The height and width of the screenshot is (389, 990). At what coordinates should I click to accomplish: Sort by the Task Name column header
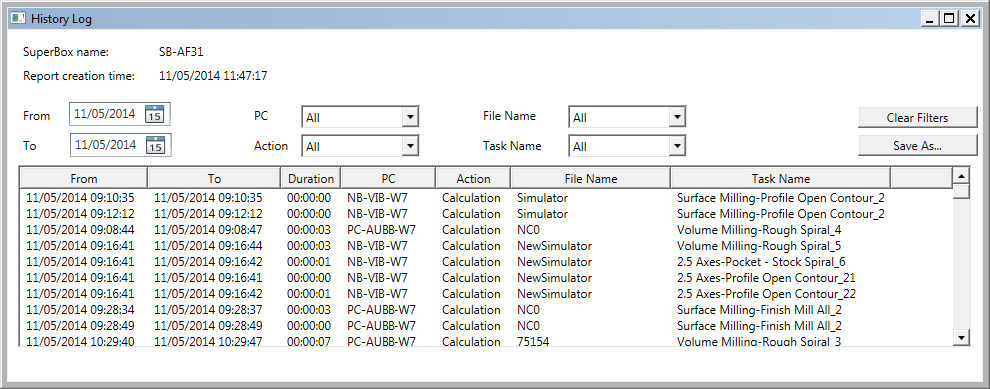[x=781, y=179]
